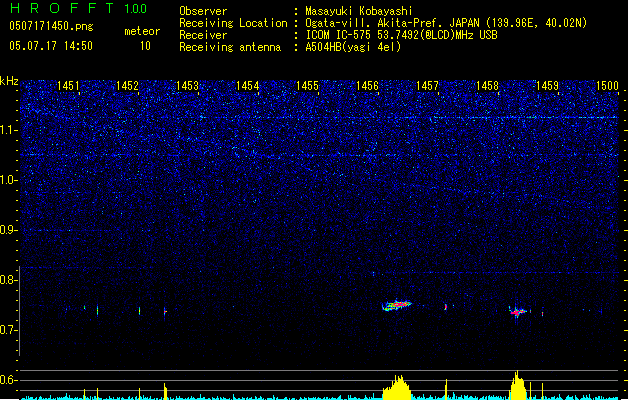Click the 1455 time axis label
This screenshot has width=629, height=400.
[x=307, y=86]
